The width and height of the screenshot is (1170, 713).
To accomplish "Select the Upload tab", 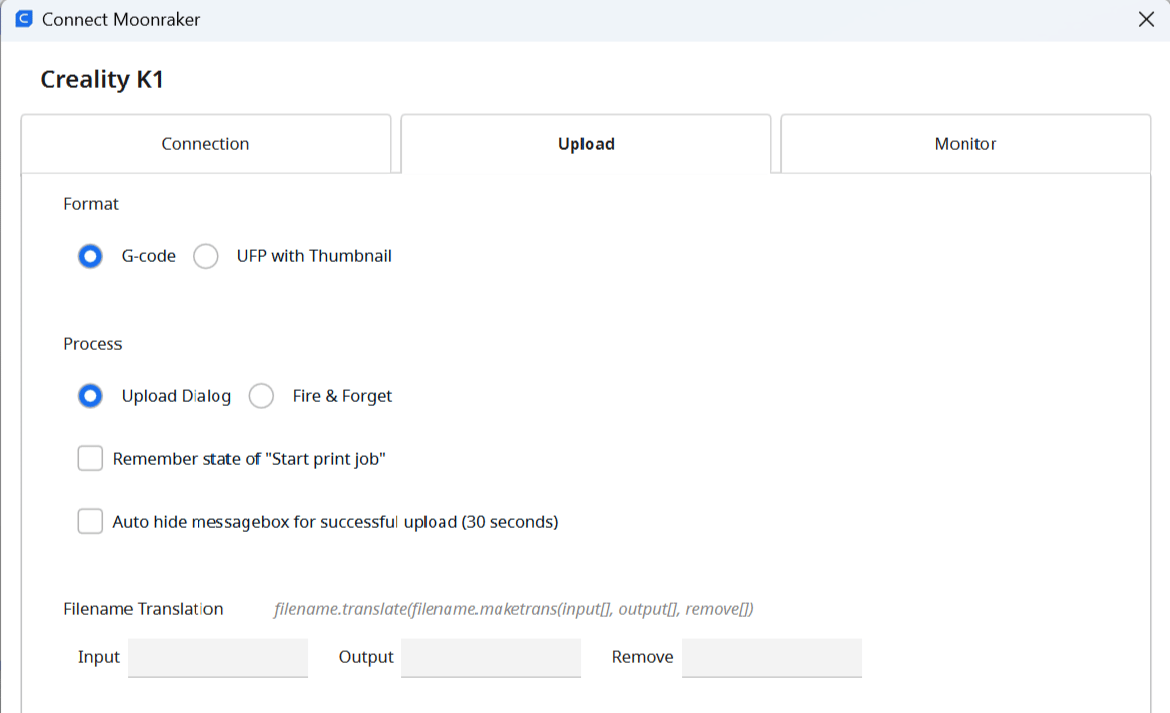I will tap(586, 144).
